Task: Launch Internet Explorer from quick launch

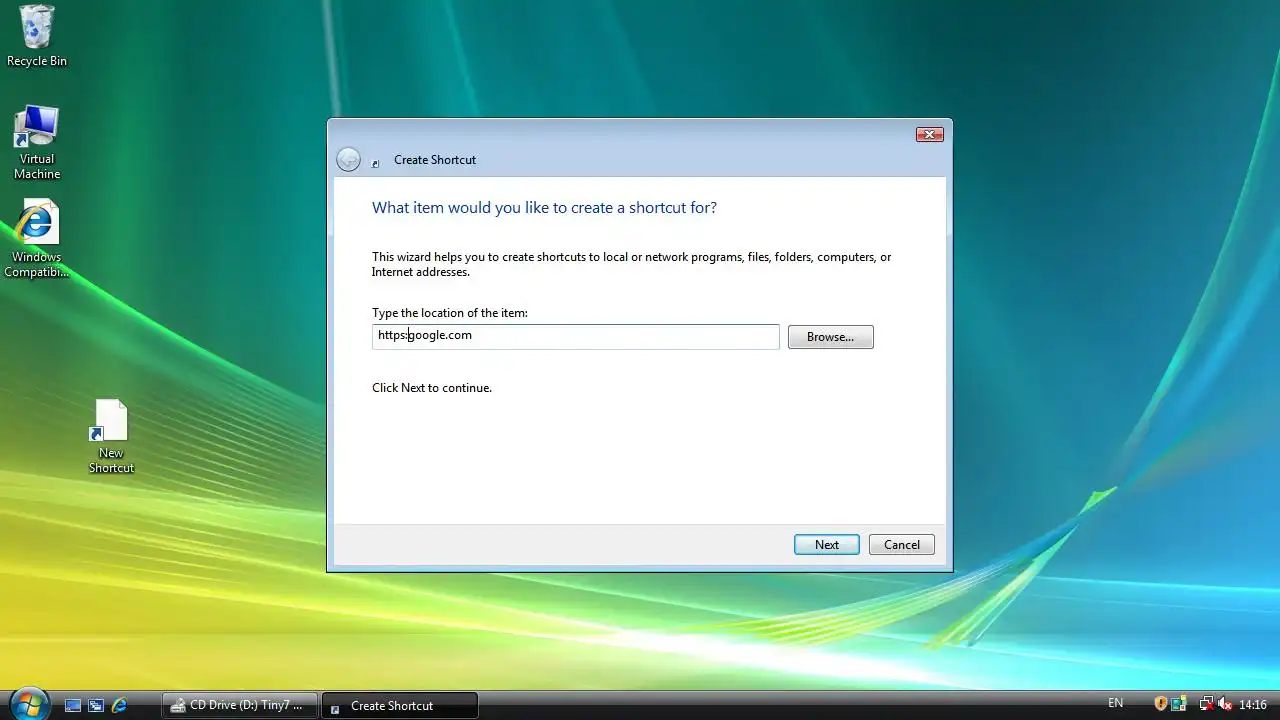Action: point(119,705)
